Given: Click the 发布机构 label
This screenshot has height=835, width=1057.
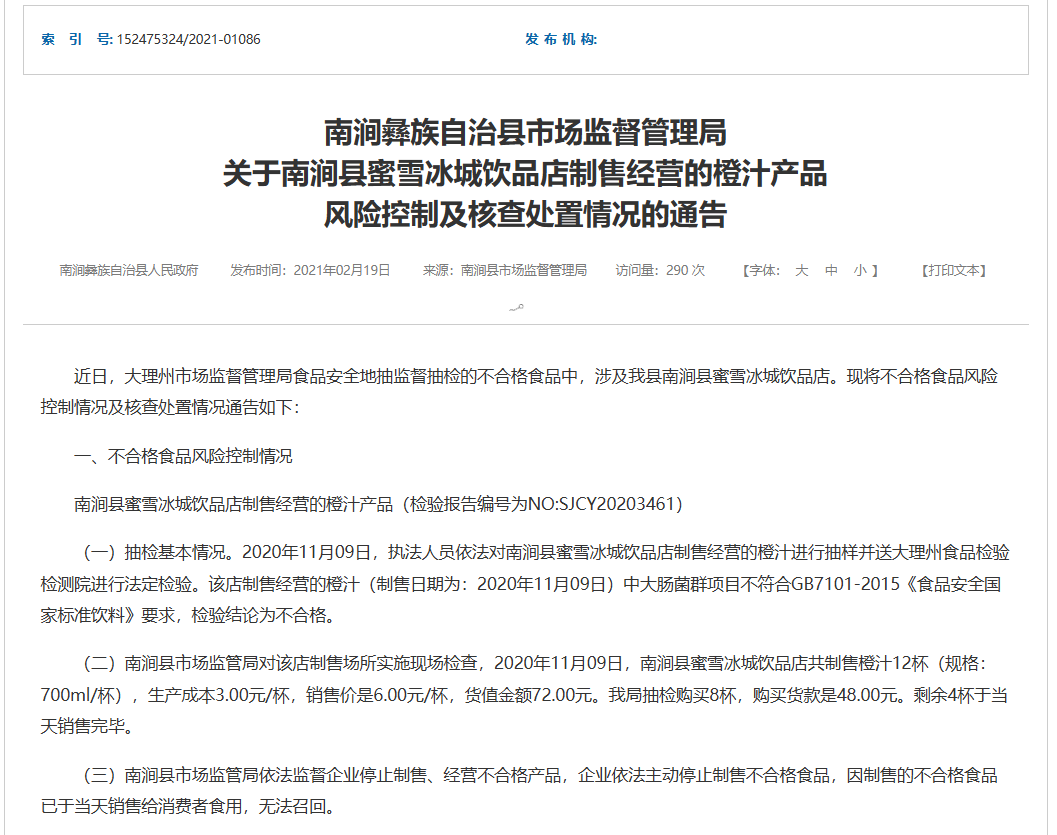Looking at the screenshot, I should pos(561,40).
